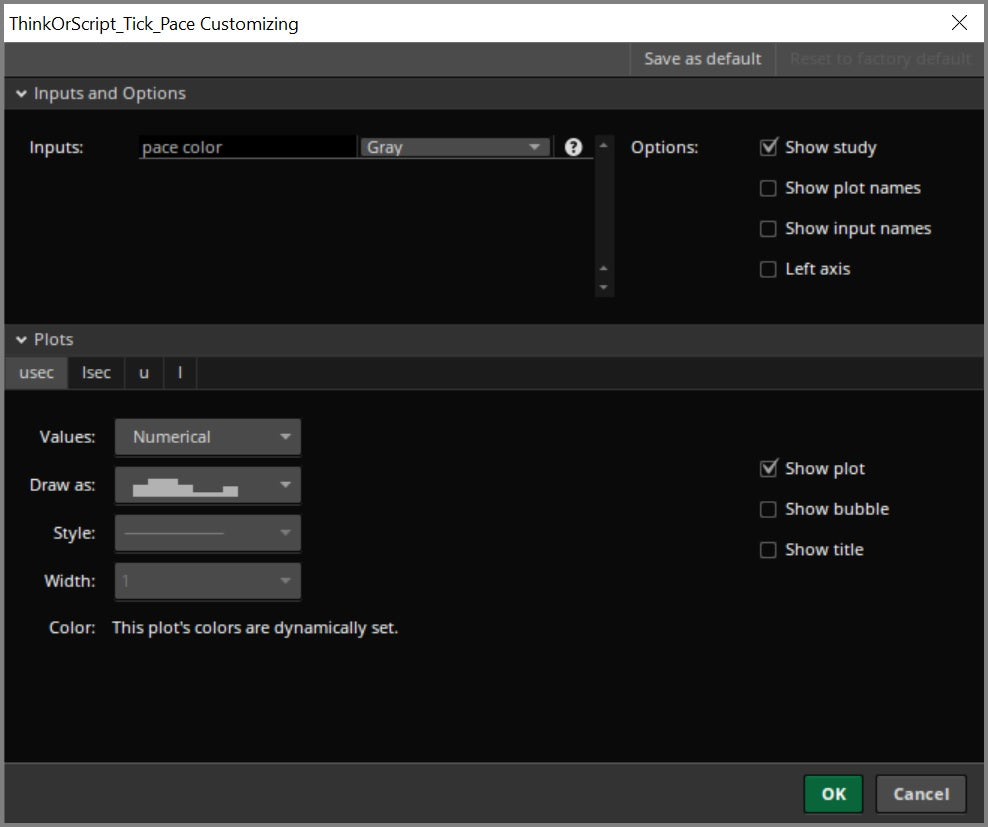Click the dynamically set color message text
The height and width of the screenshot is (827, 988).
tap(255, 628)
